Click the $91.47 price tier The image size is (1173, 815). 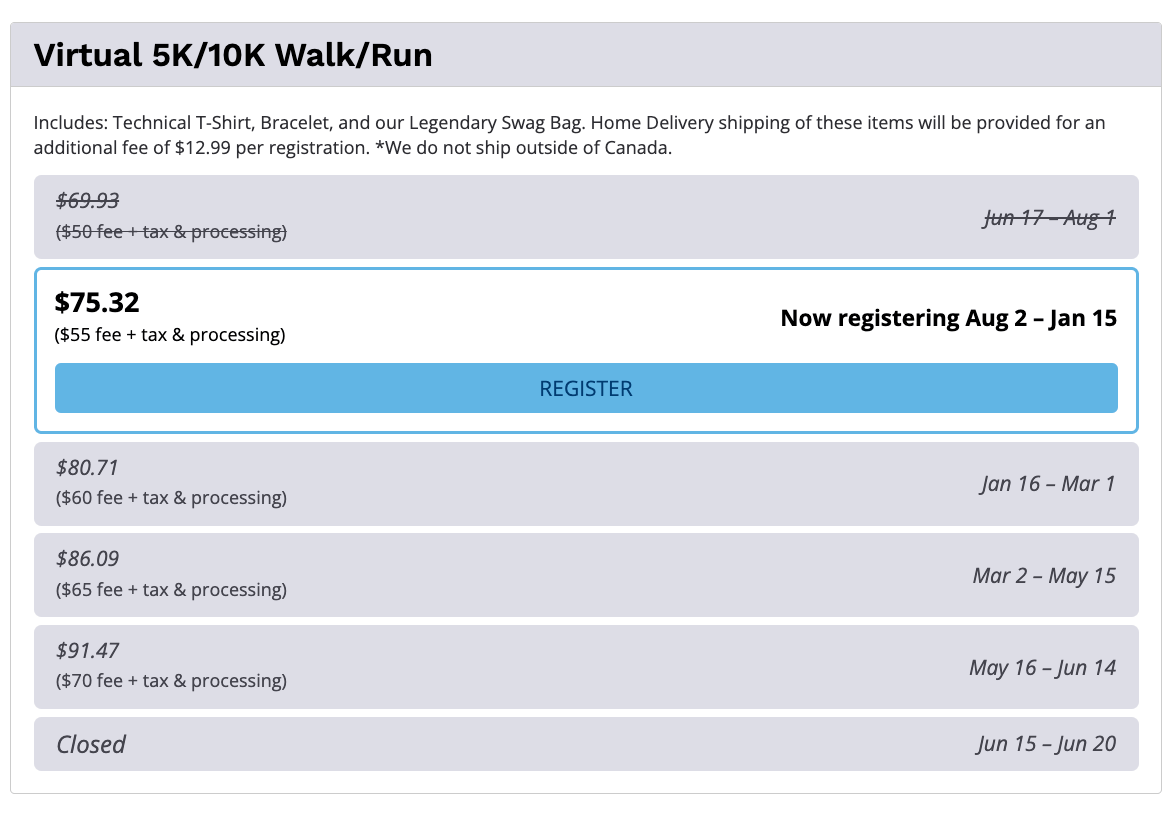tap(88, 651)
